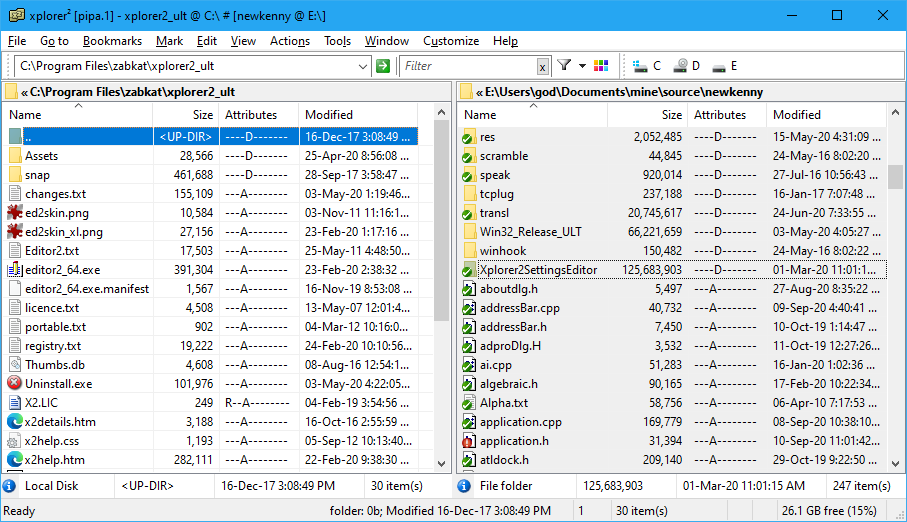Click the ai.cpp file icon
The image size is (907, 522).
point(469,365)
